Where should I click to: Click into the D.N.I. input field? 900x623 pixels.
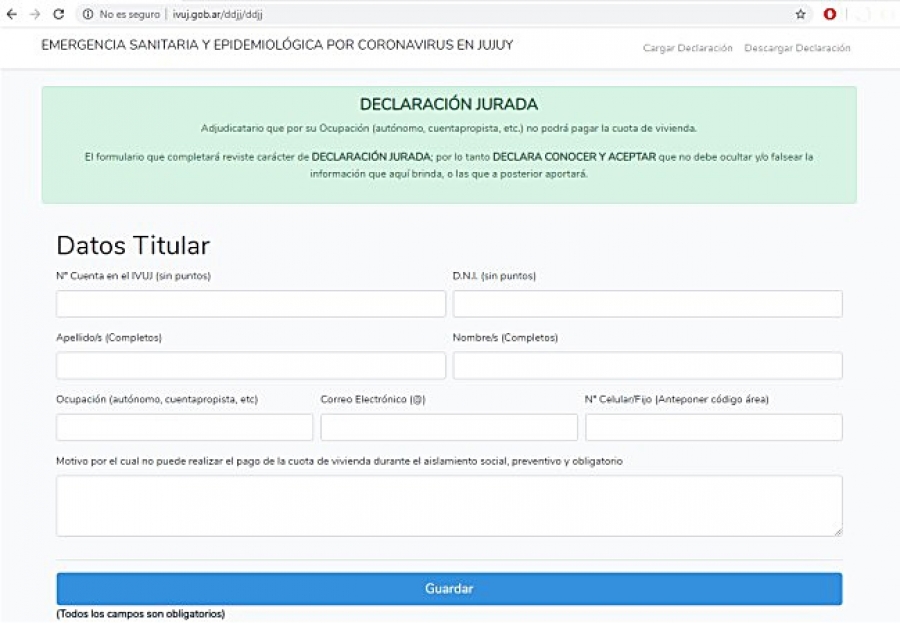pos(647,304)
